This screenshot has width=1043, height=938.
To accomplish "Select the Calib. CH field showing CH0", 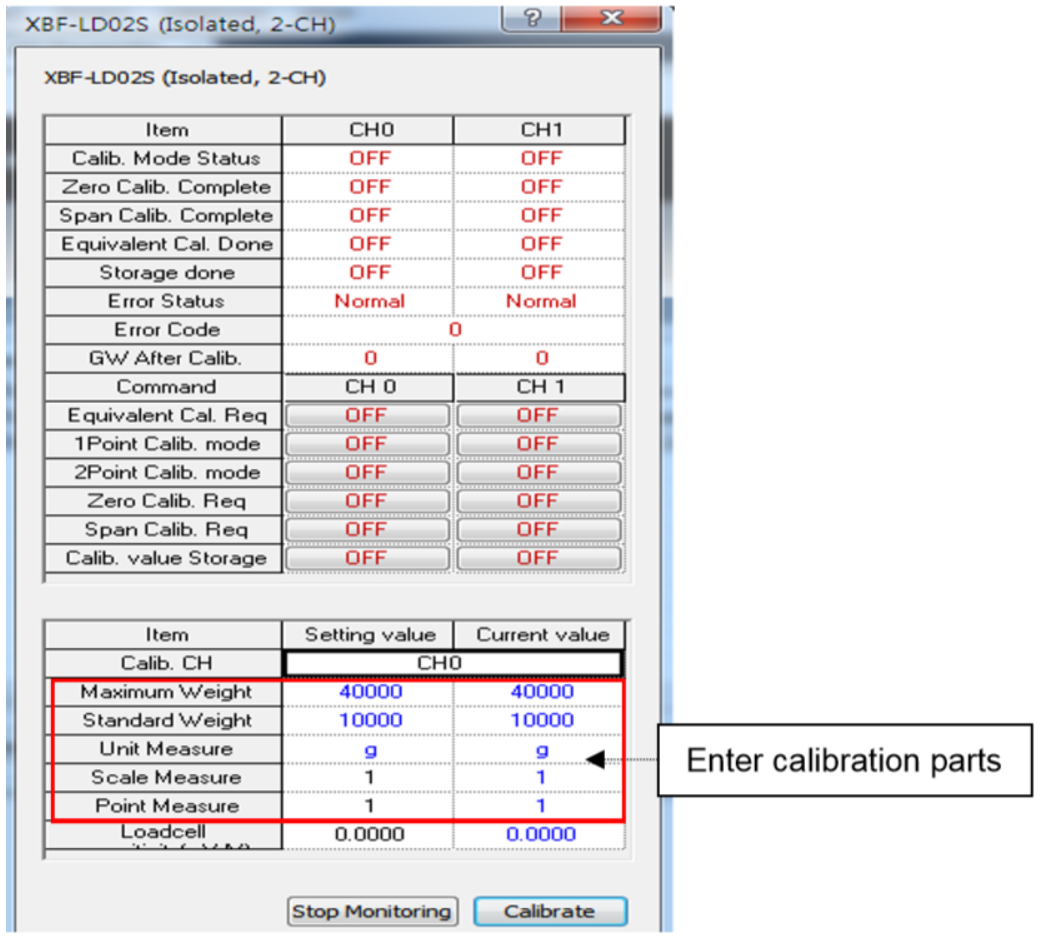I will 451,662.
